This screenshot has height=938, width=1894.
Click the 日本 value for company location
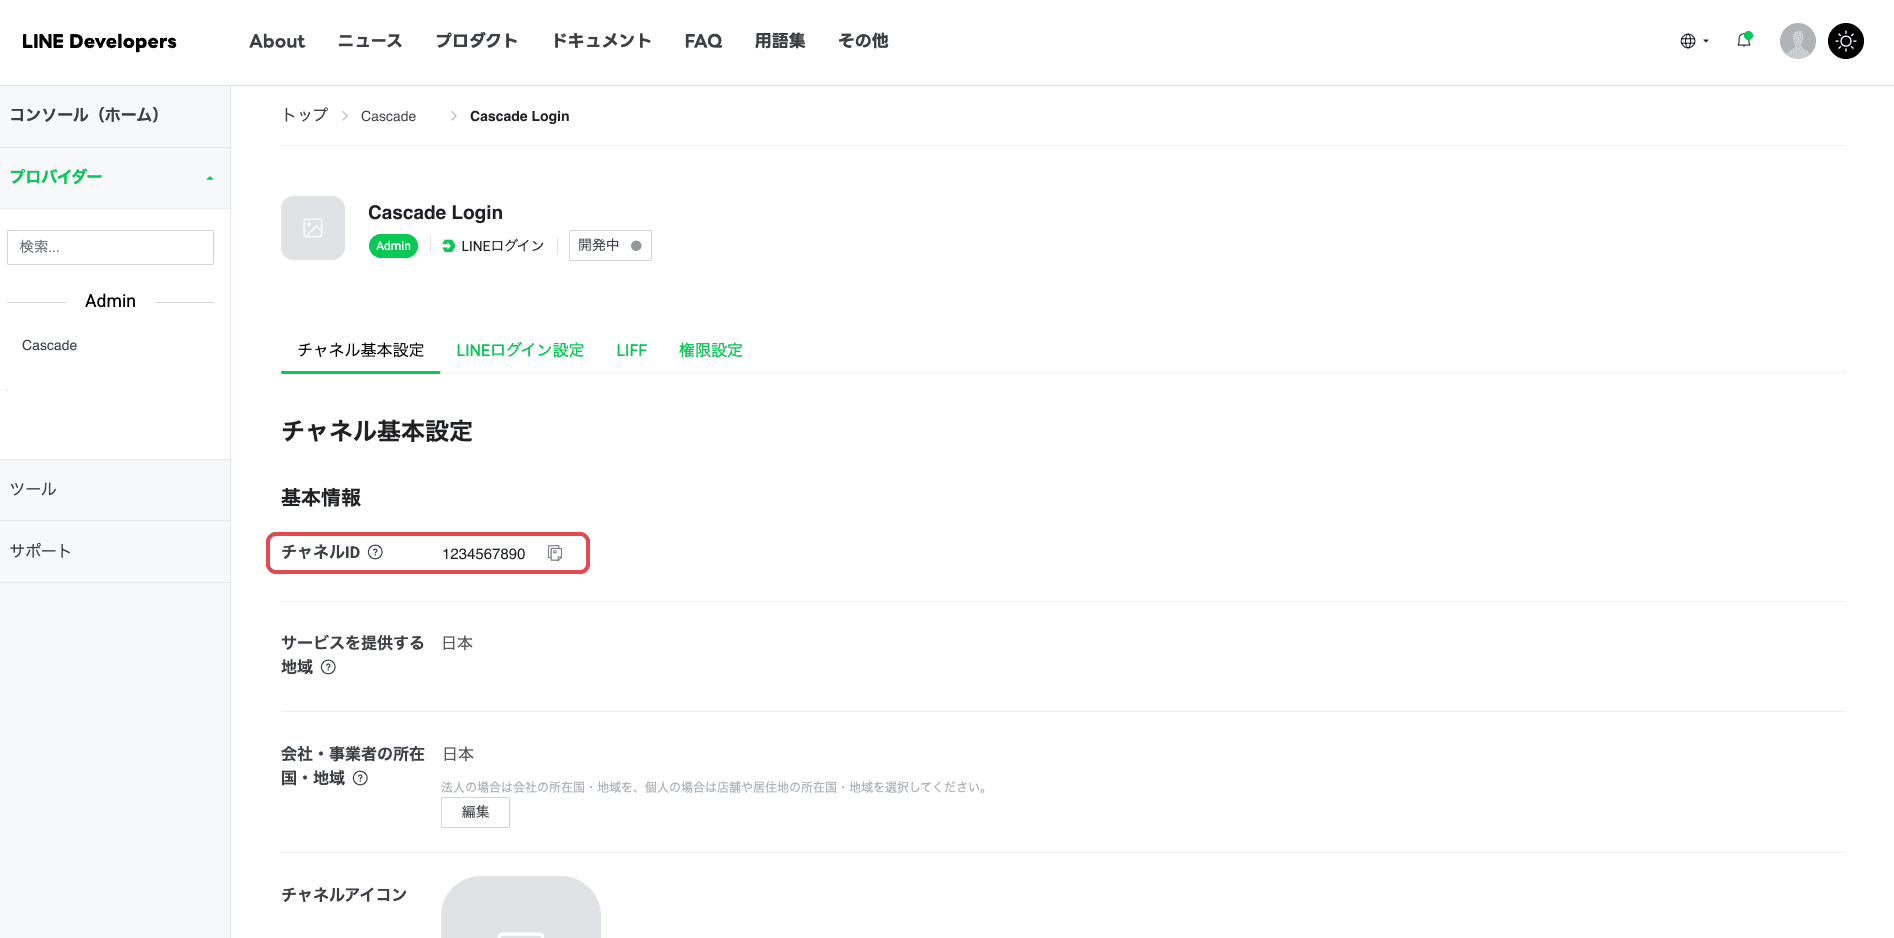tap(458, 754)
